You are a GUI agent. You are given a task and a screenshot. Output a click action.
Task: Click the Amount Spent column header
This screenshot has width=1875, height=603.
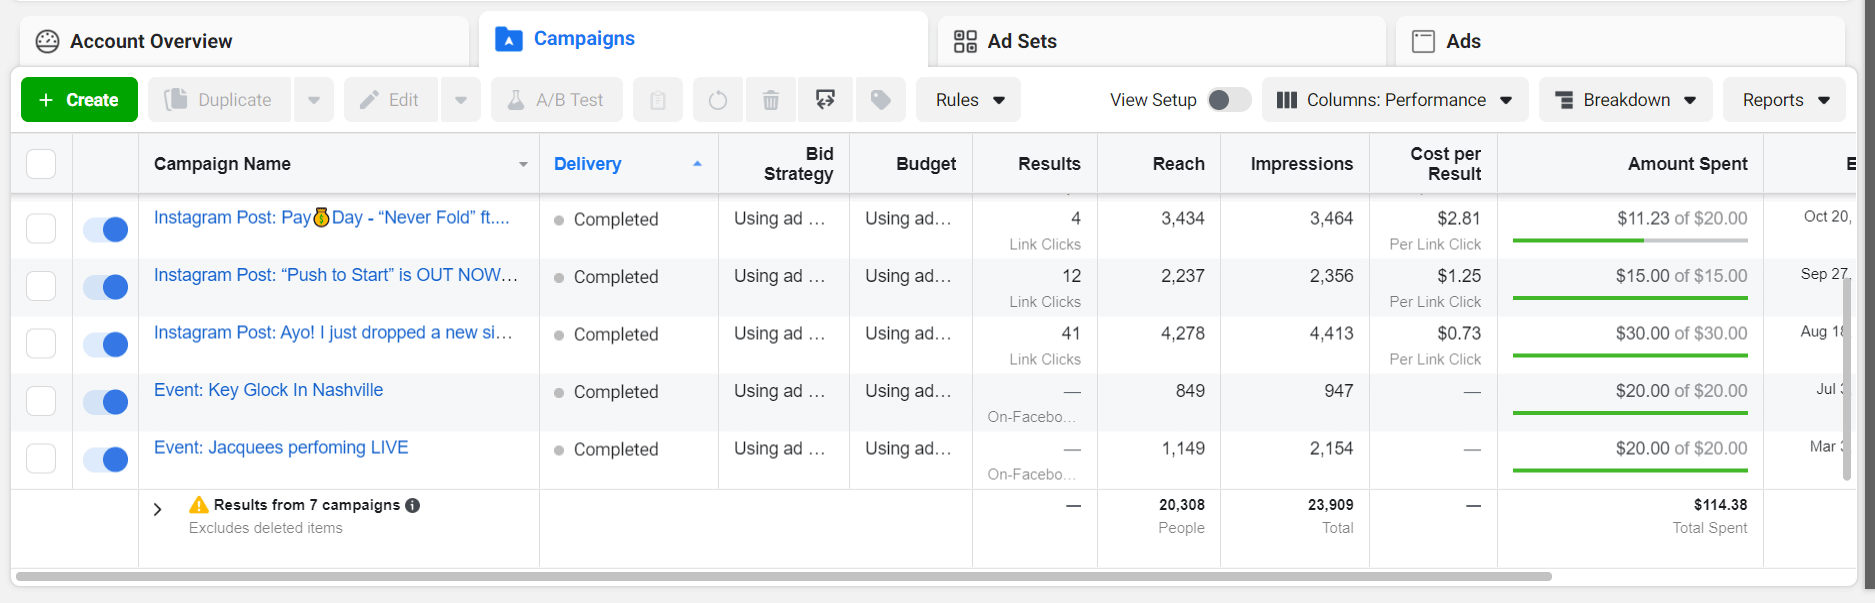tap(1630, 163)
